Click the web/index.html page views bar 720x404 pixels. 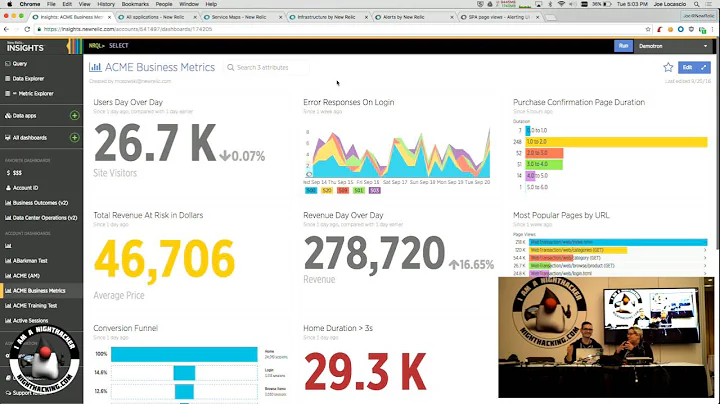tap(618, 242)
